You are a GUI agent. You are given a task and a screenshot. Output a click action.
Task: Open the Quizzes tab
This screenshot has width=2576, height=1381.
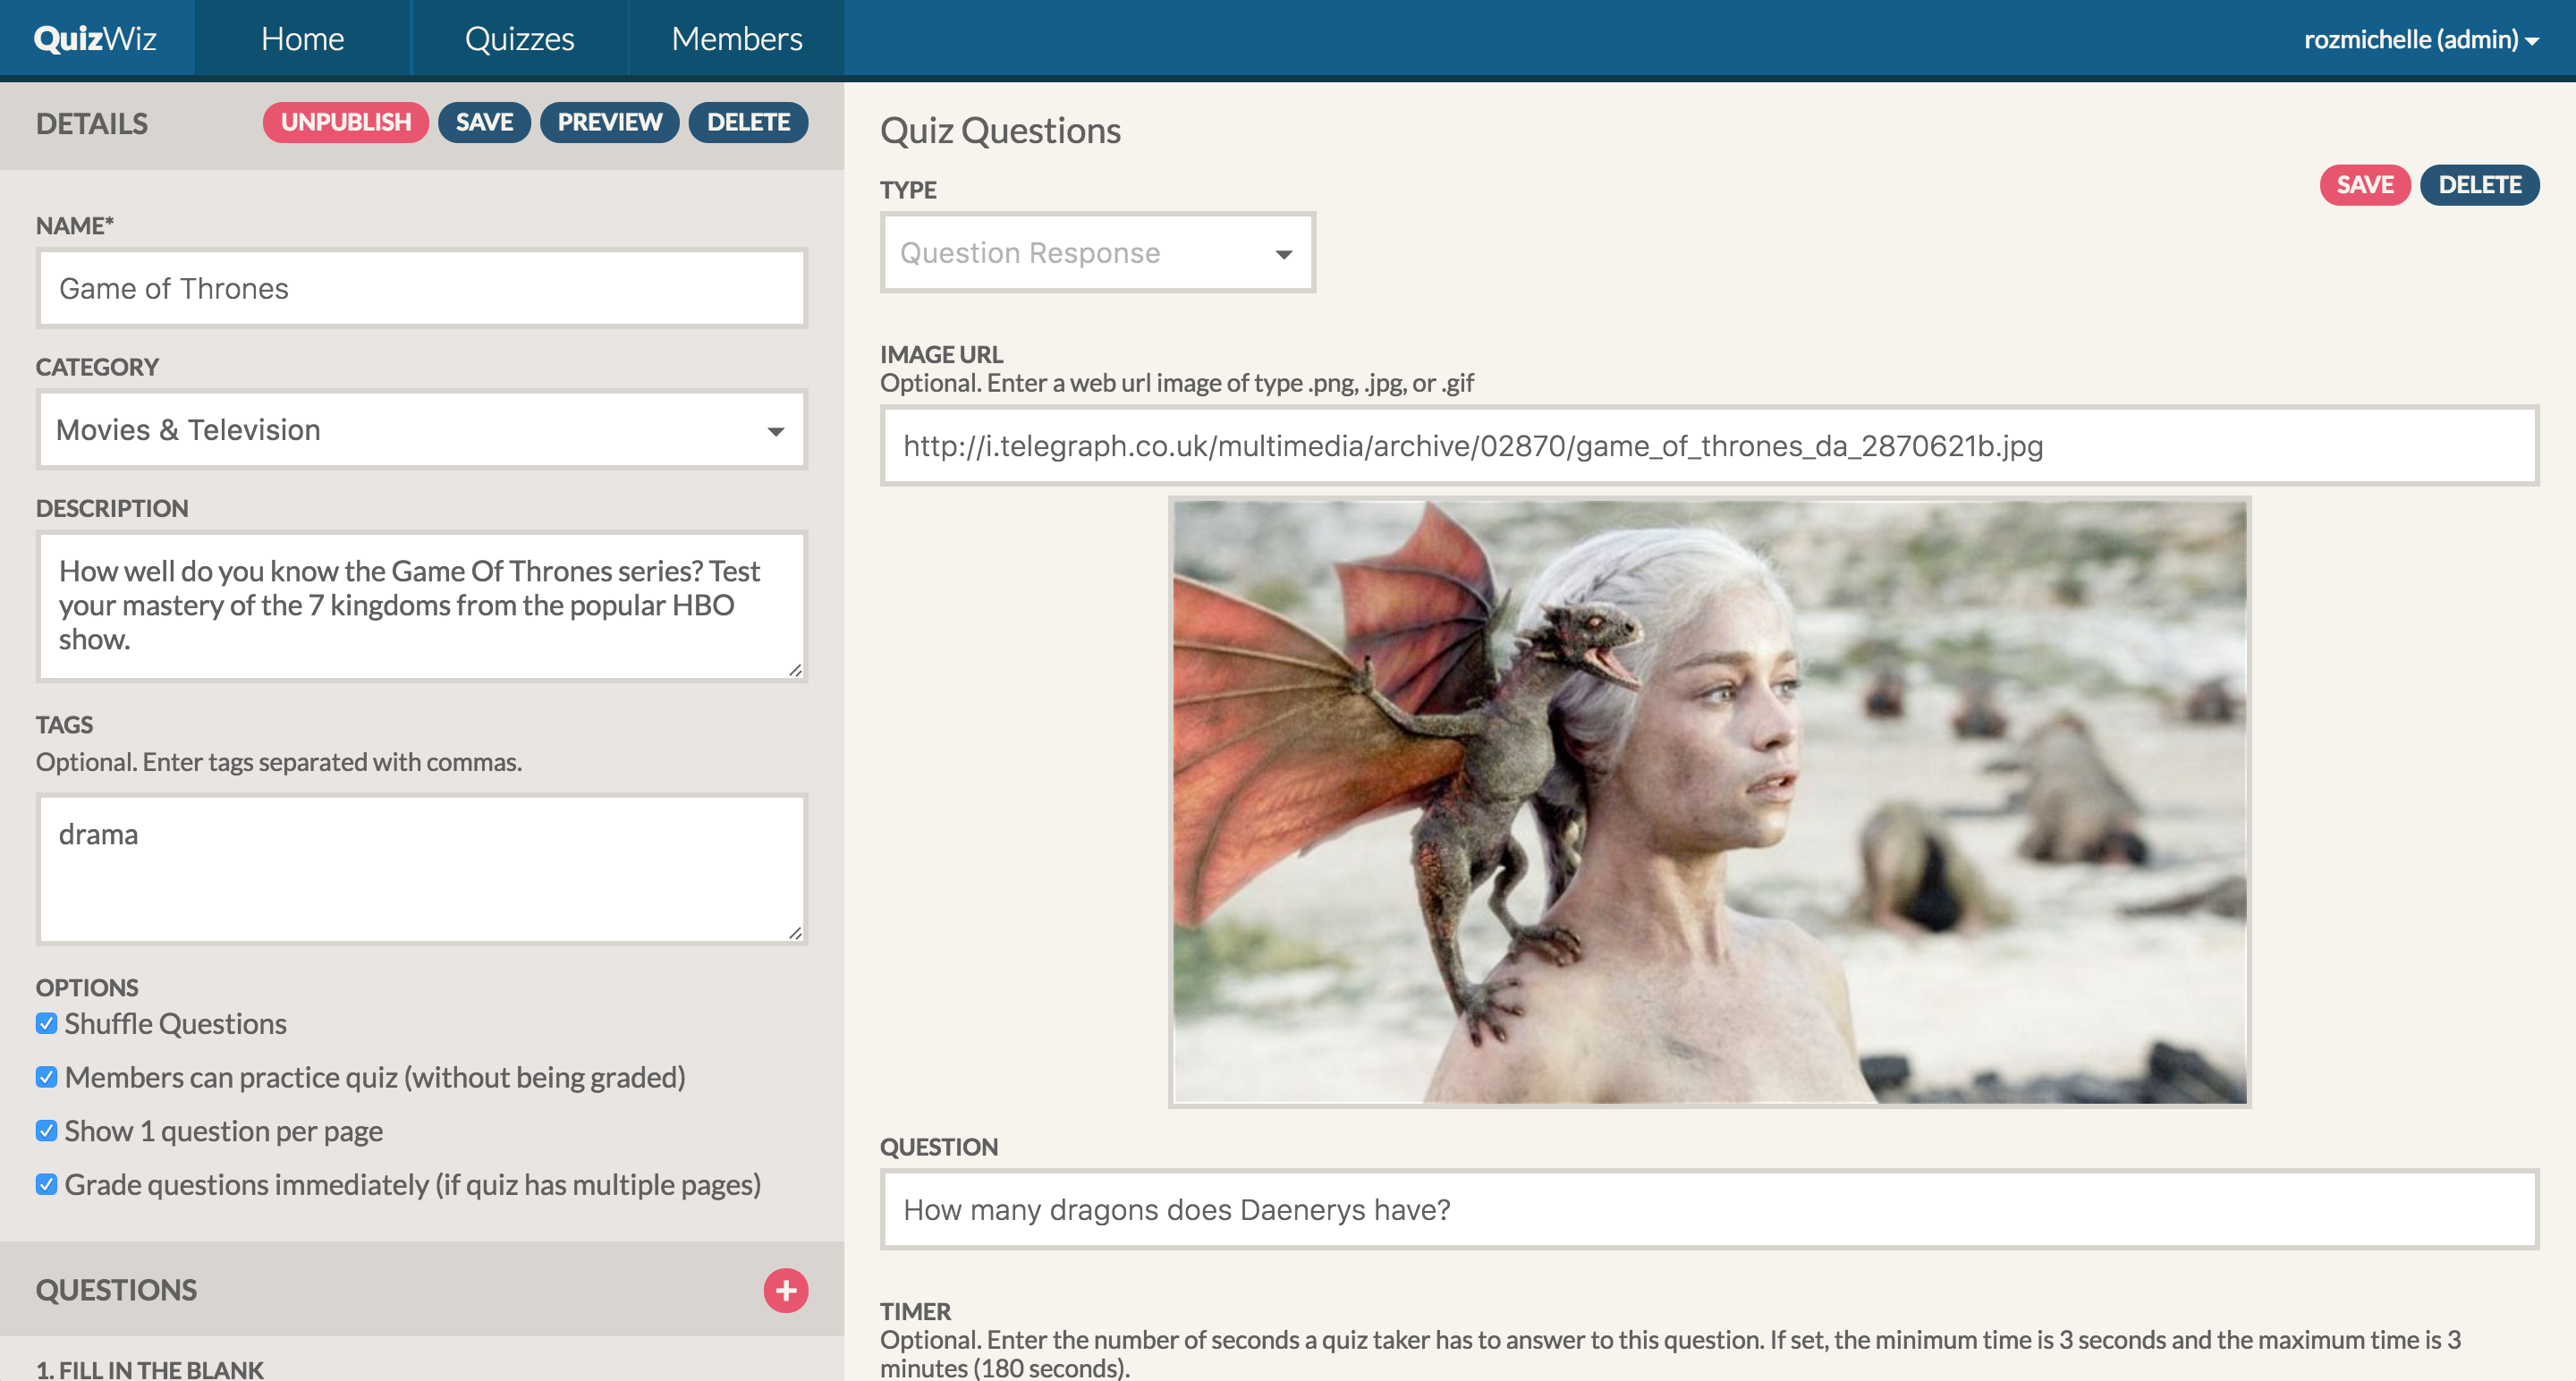pyautogui.click(x=519, y=38)
